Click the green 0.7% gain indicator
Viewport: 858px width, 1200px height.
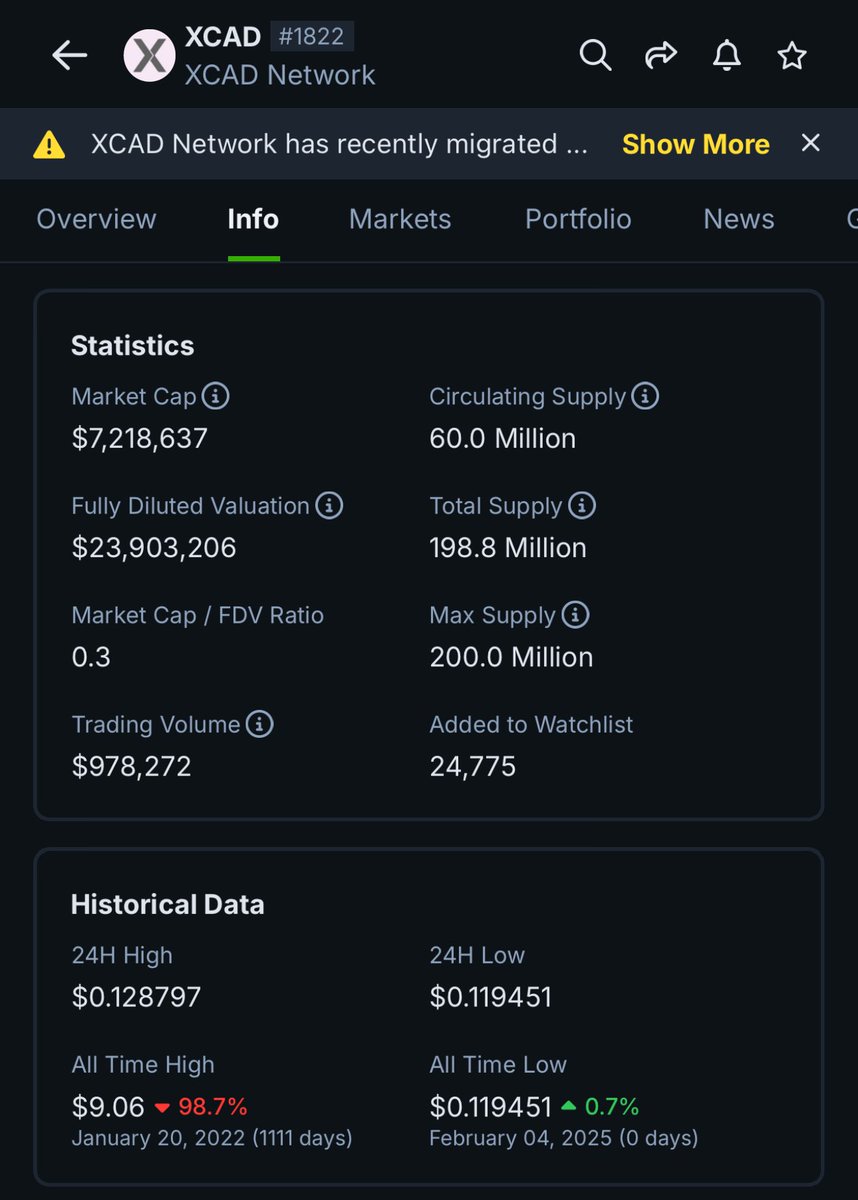[x=599, y=1107]
